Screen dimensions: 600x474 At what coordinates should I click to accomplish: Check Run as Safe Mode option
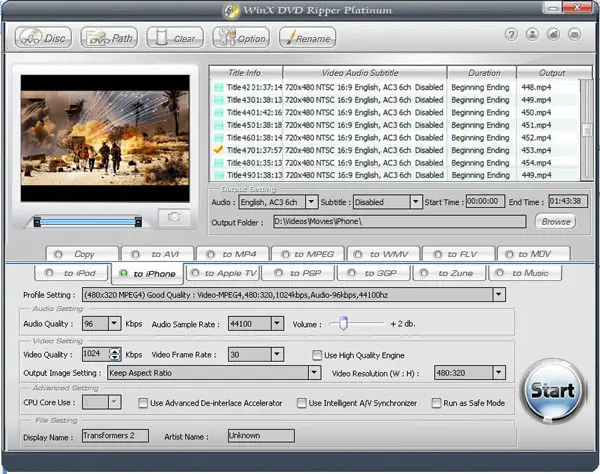click(436, 403)
